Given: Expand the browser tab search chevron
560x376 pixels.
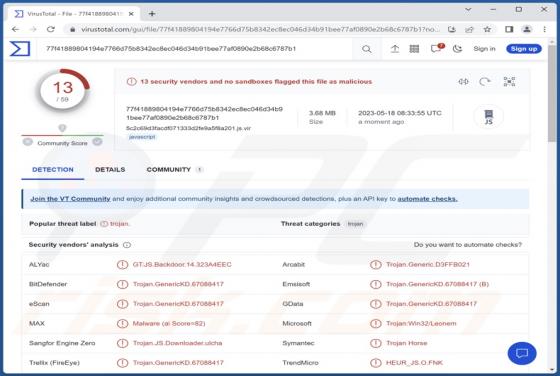Looking at the screenshot, I should point(468,10).
